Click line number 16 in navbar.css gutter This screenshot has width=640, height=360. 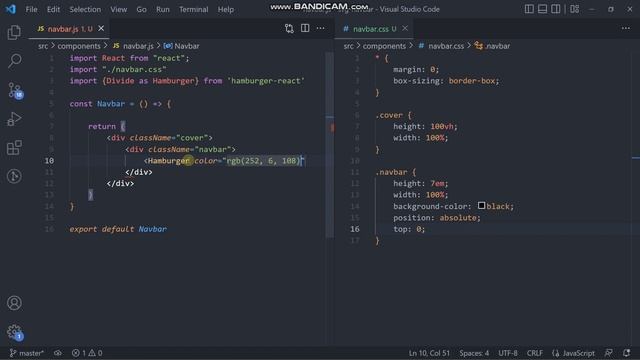(355, 229)
